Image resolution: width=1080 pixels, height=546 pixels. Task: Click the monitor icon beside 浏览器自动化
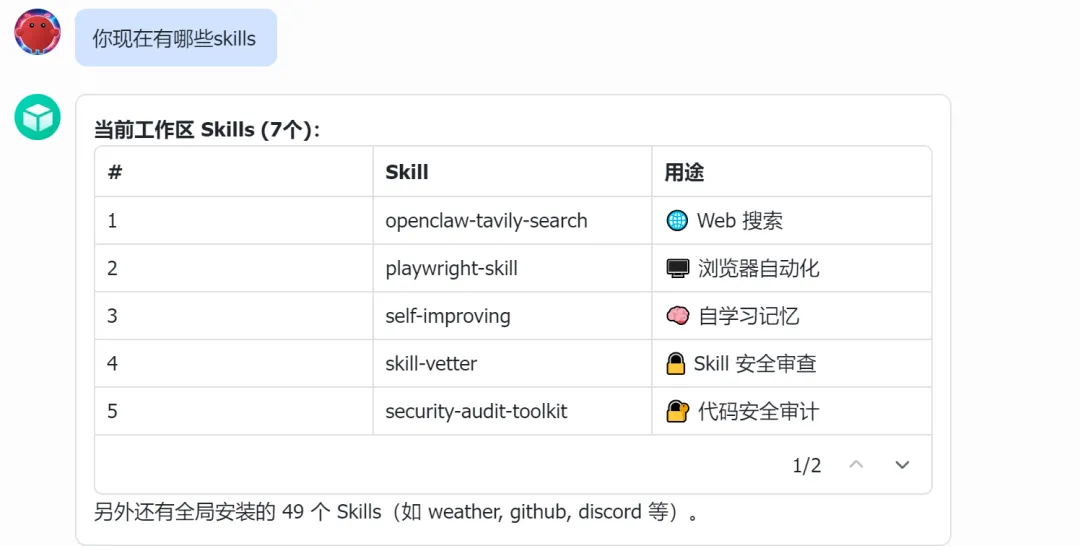[678, 269]
